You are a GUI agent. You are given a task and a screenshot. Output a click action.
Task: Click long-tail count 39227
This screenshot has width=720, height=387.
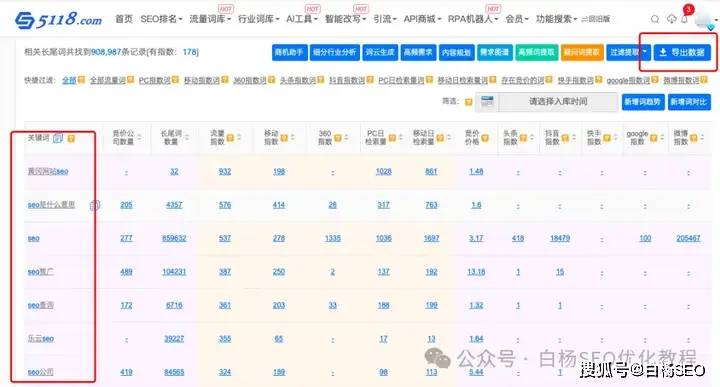(x=174, y=339)
